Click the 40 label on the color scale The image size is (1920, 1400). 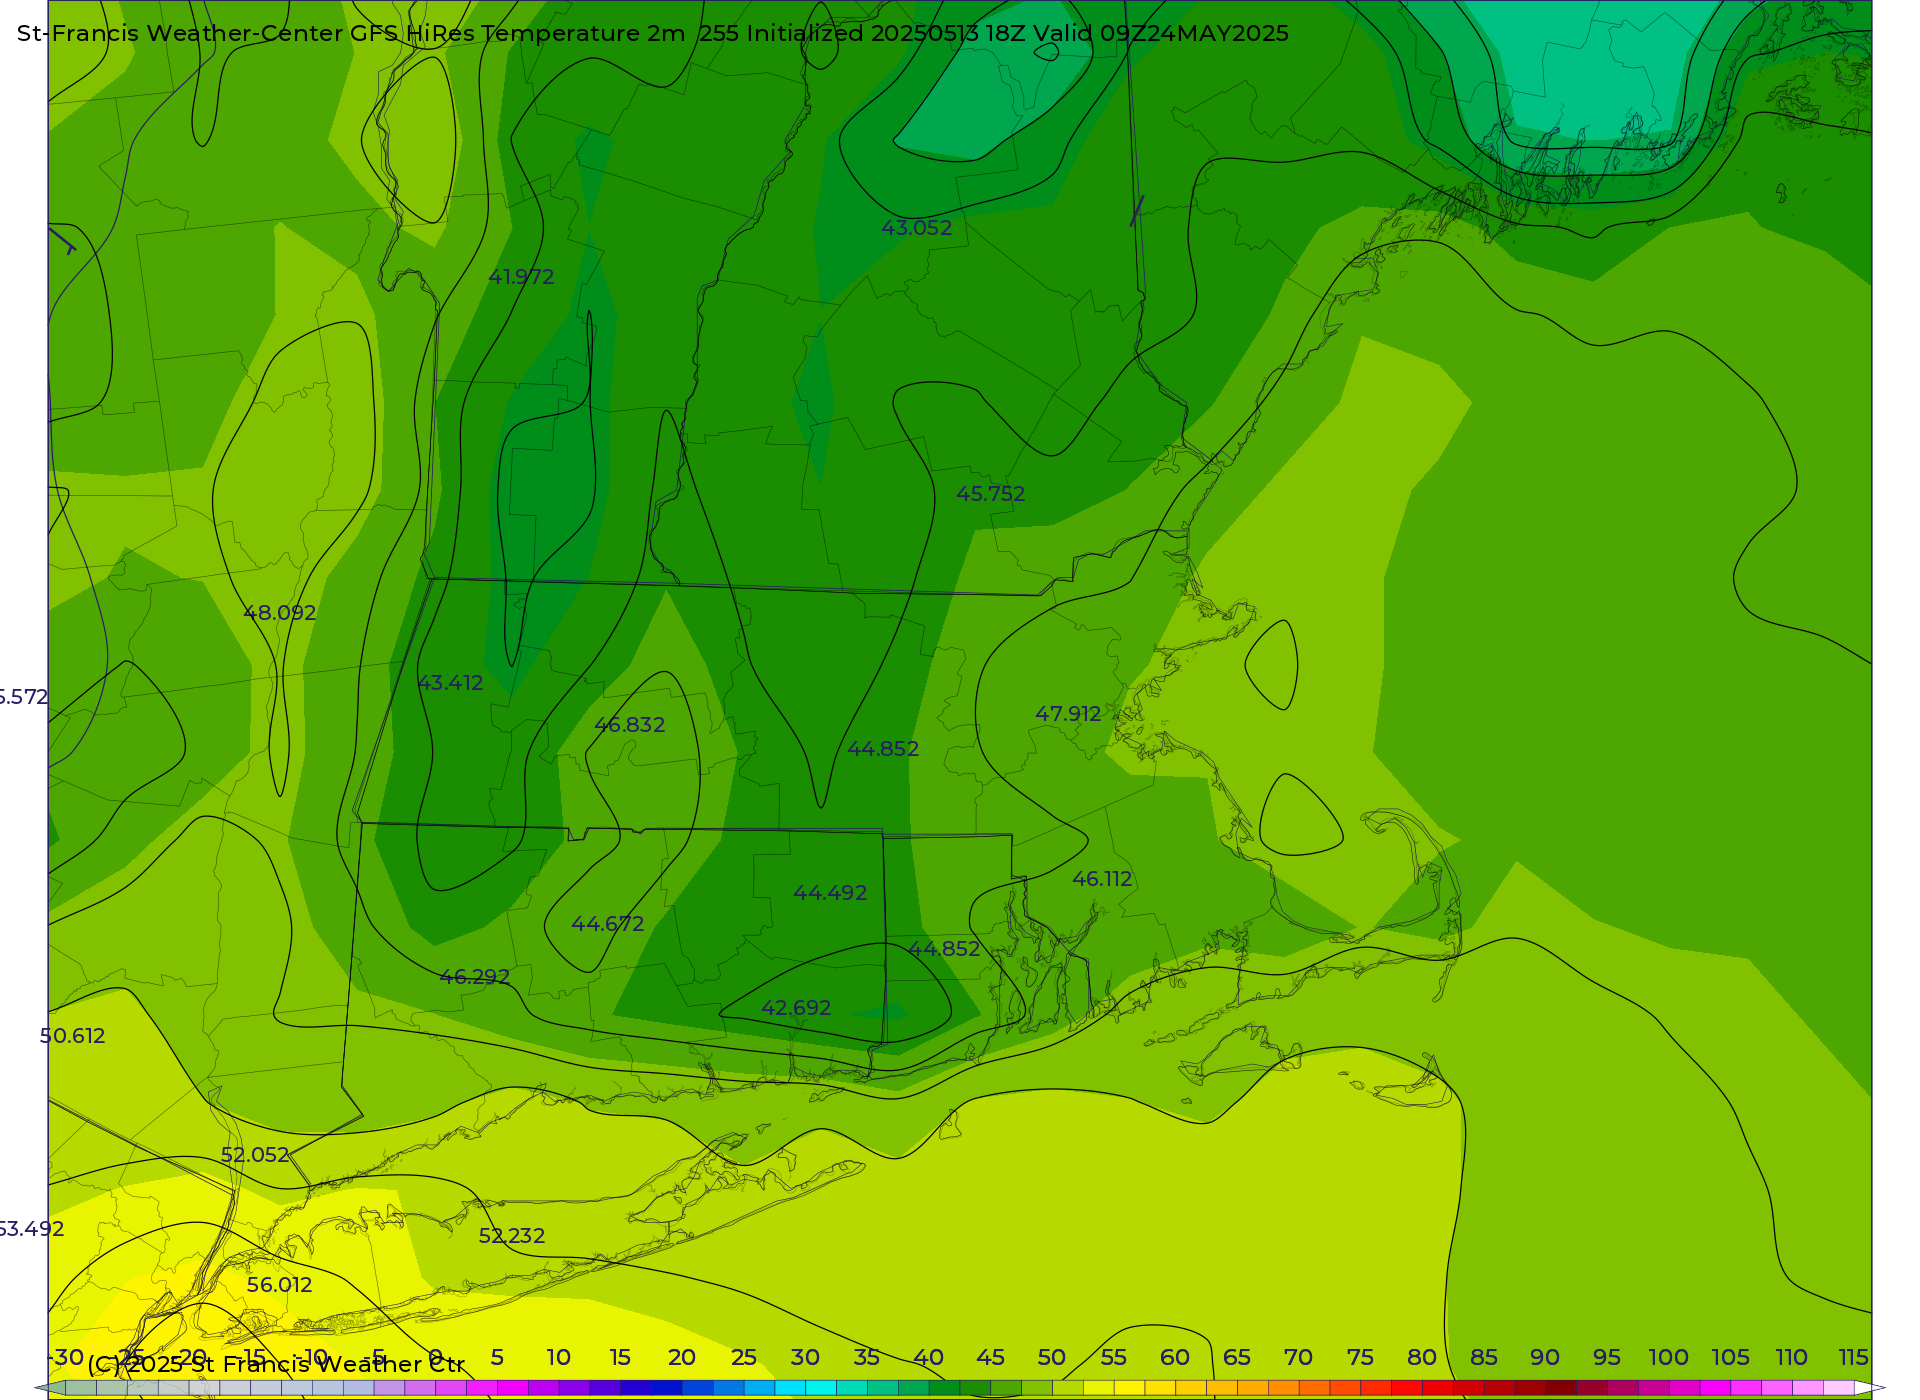pos(928,1358)
